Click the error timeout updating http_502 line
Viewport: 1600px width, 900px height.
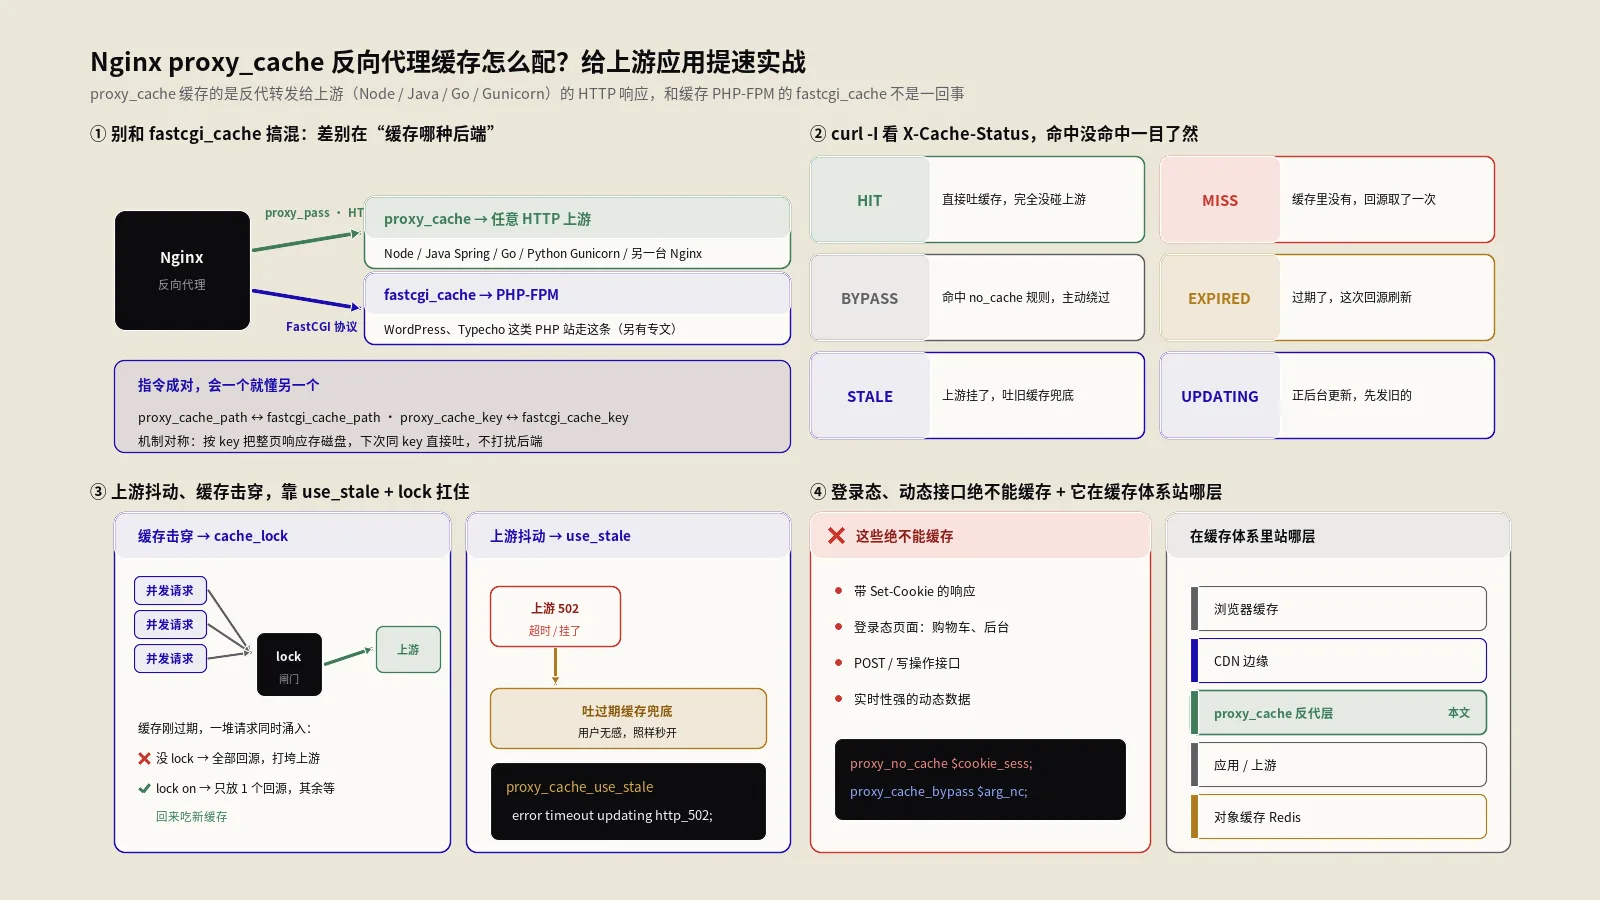tap(612, 815)
